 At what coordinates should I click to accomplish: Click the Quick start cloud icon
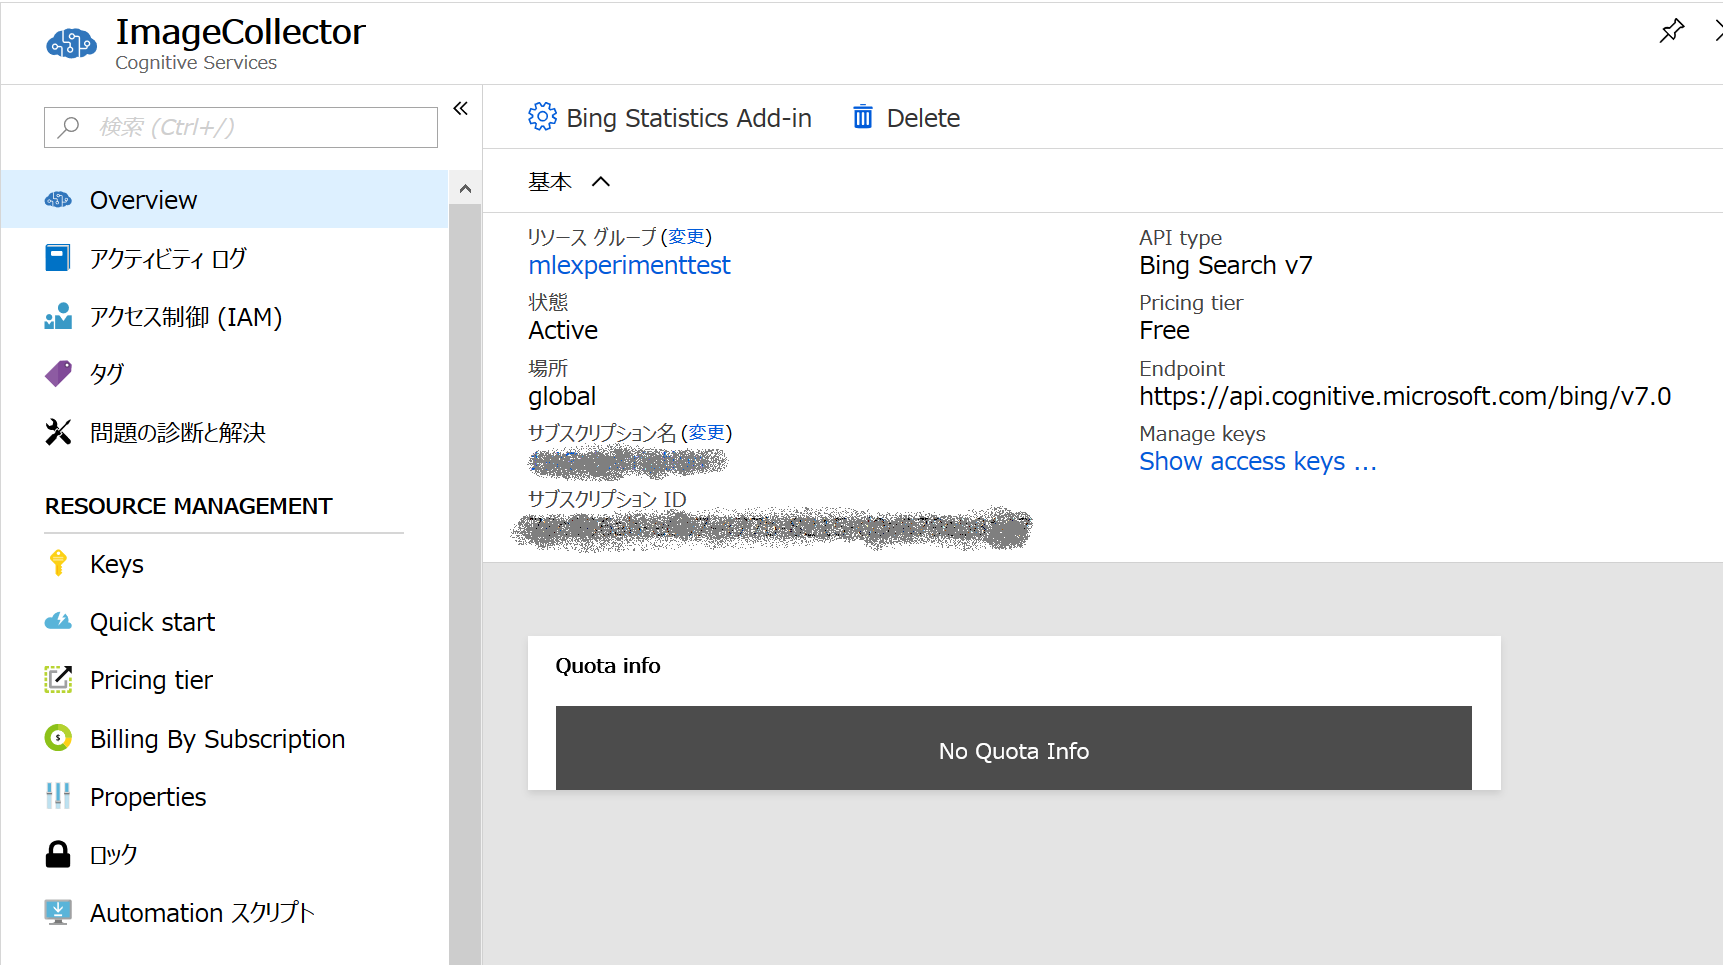coord(58,622)
